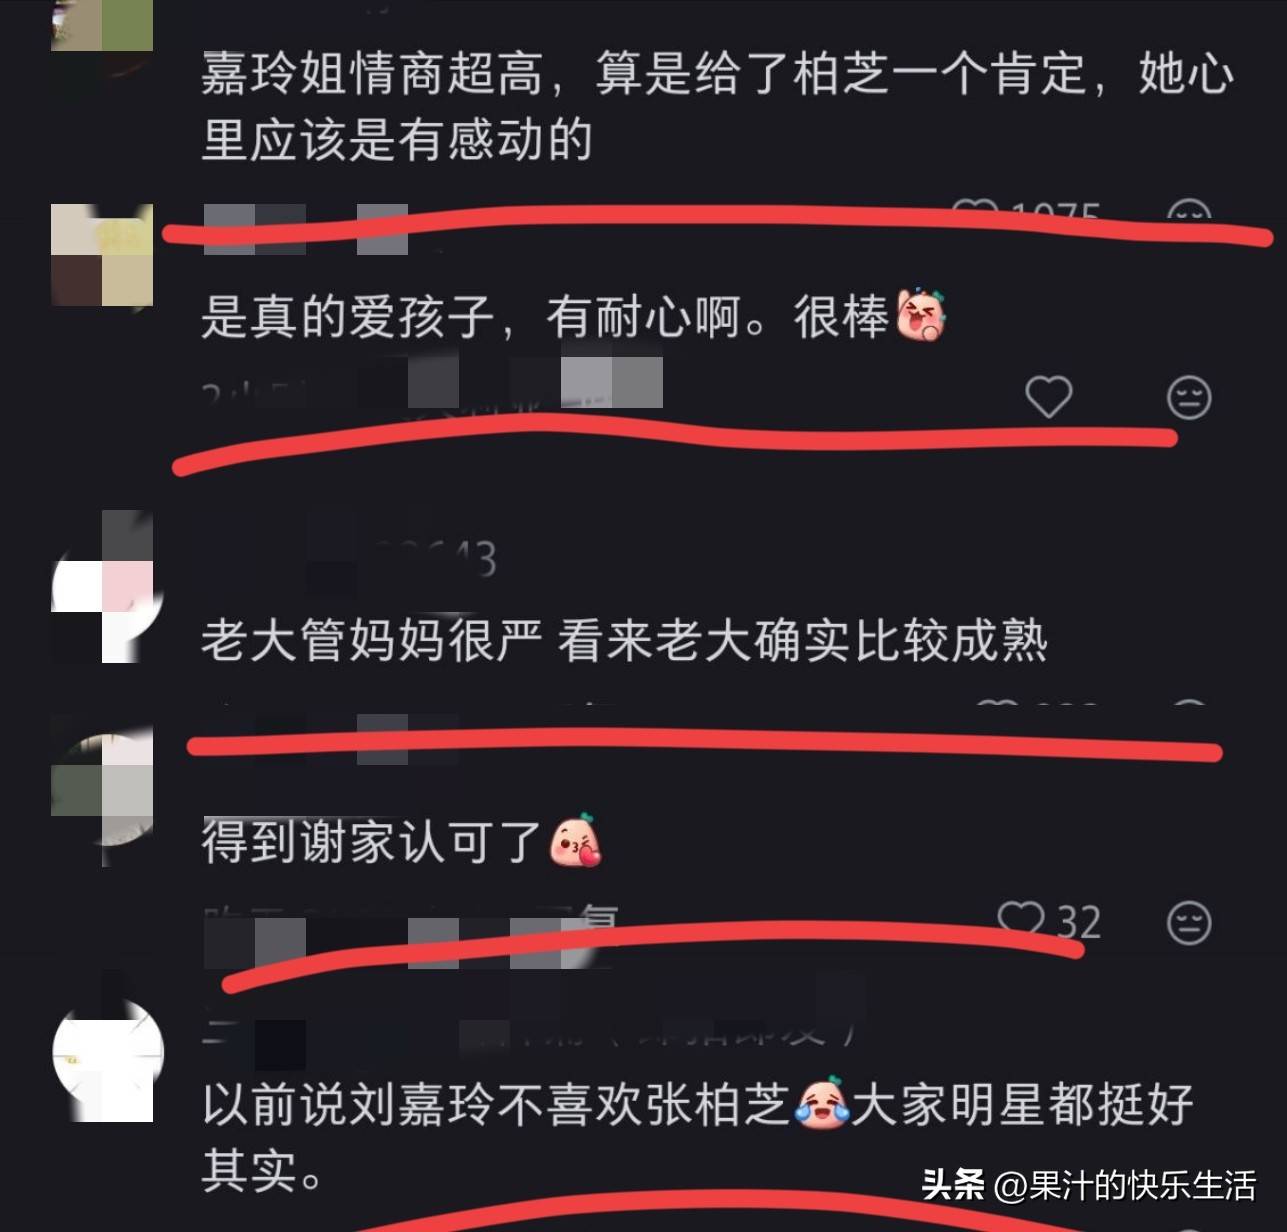Select the comment "老大管妈妈很严 看来老大确实比较成熟"
This screenshot has width=1287, height=1232.
624,640
